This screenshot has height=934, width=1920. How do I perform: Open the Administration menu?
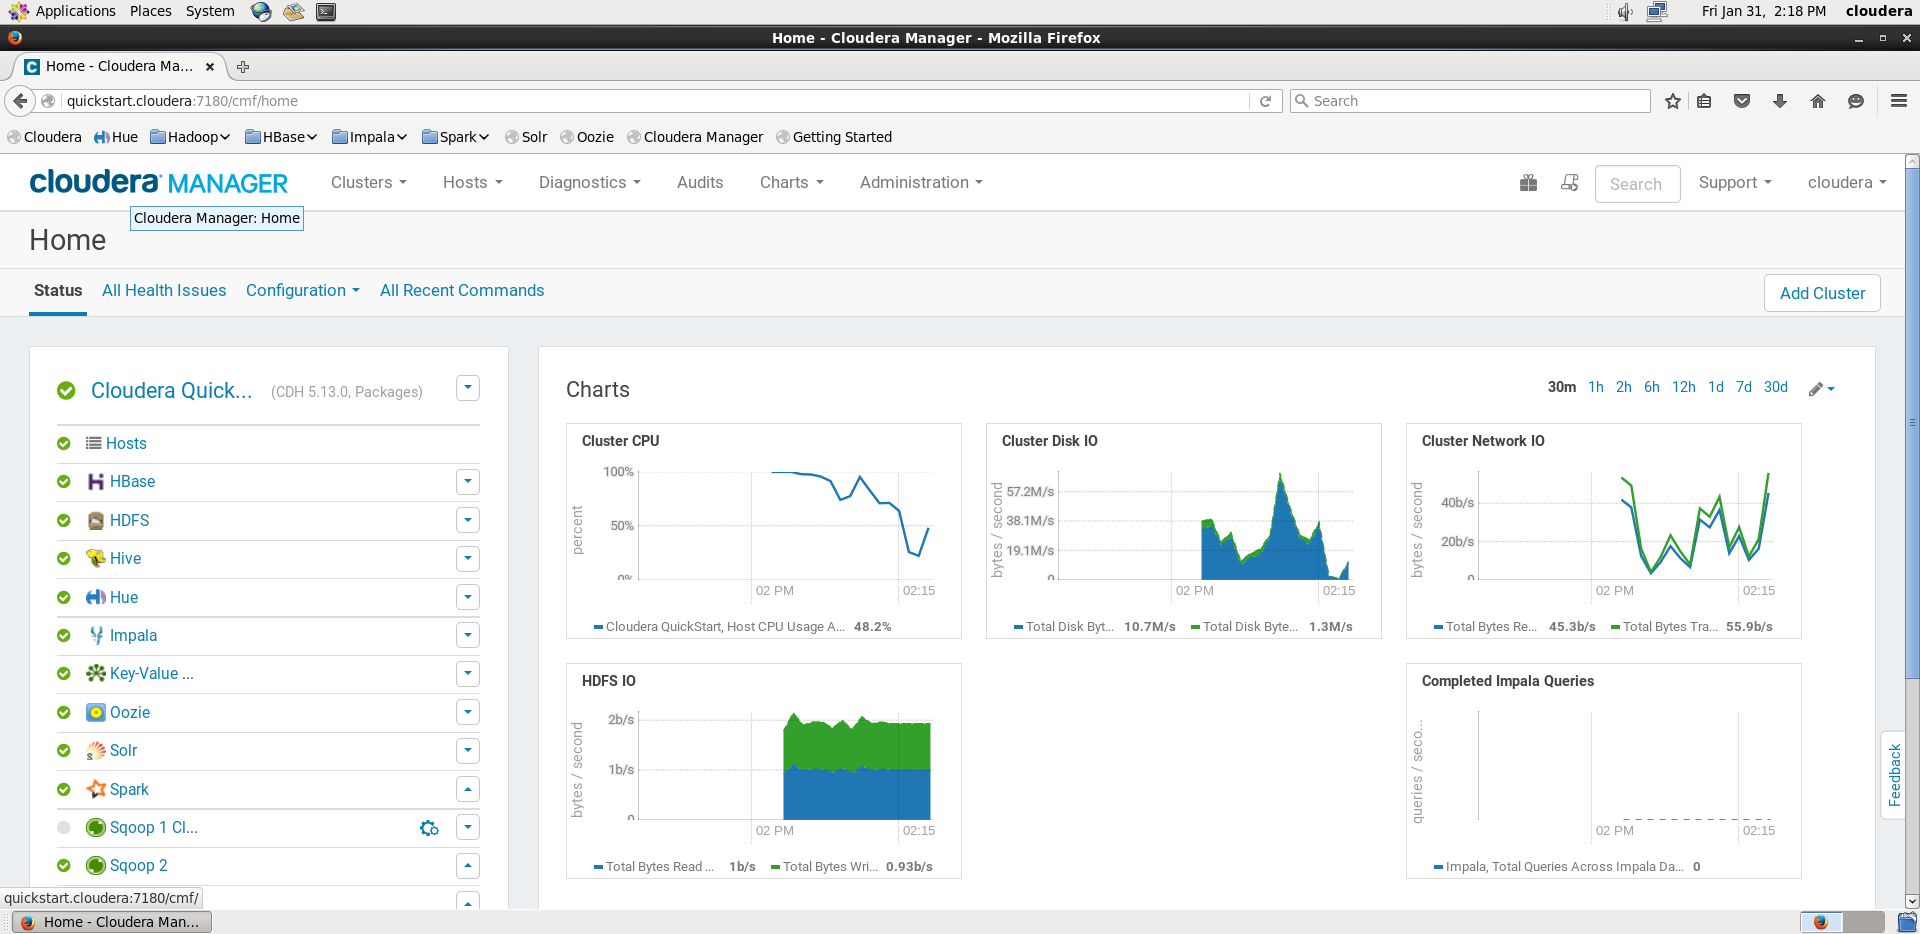tap(919, 182)
